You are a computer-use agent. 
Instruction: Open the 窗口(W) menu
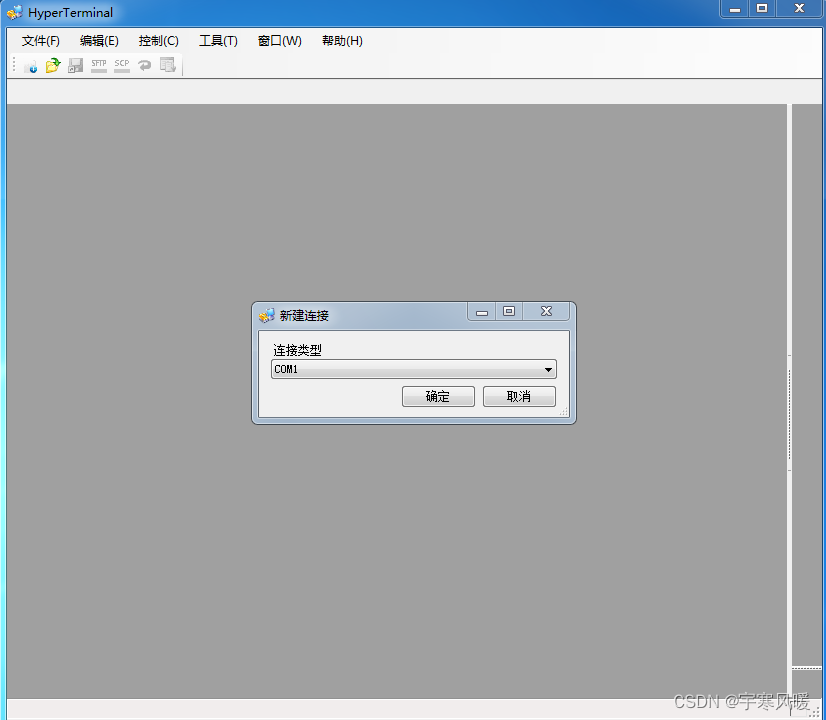(280, 41)
